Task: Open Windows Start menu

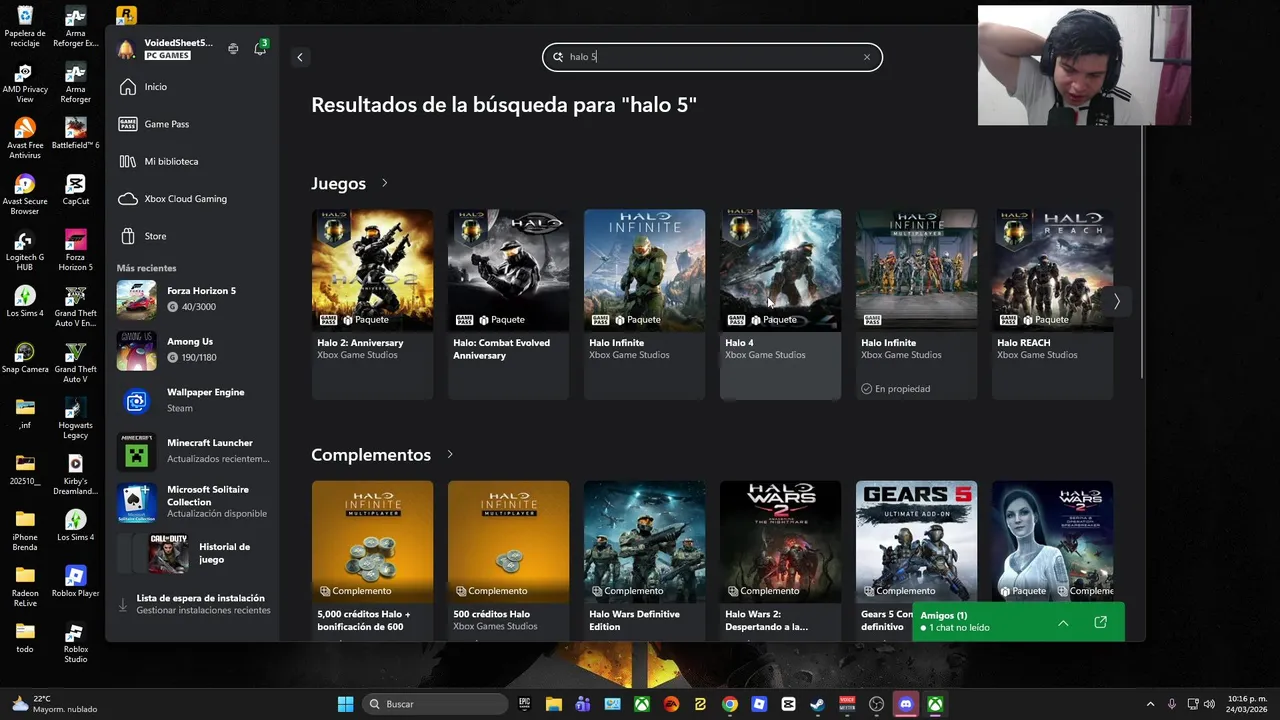Action: pos(345,704)
